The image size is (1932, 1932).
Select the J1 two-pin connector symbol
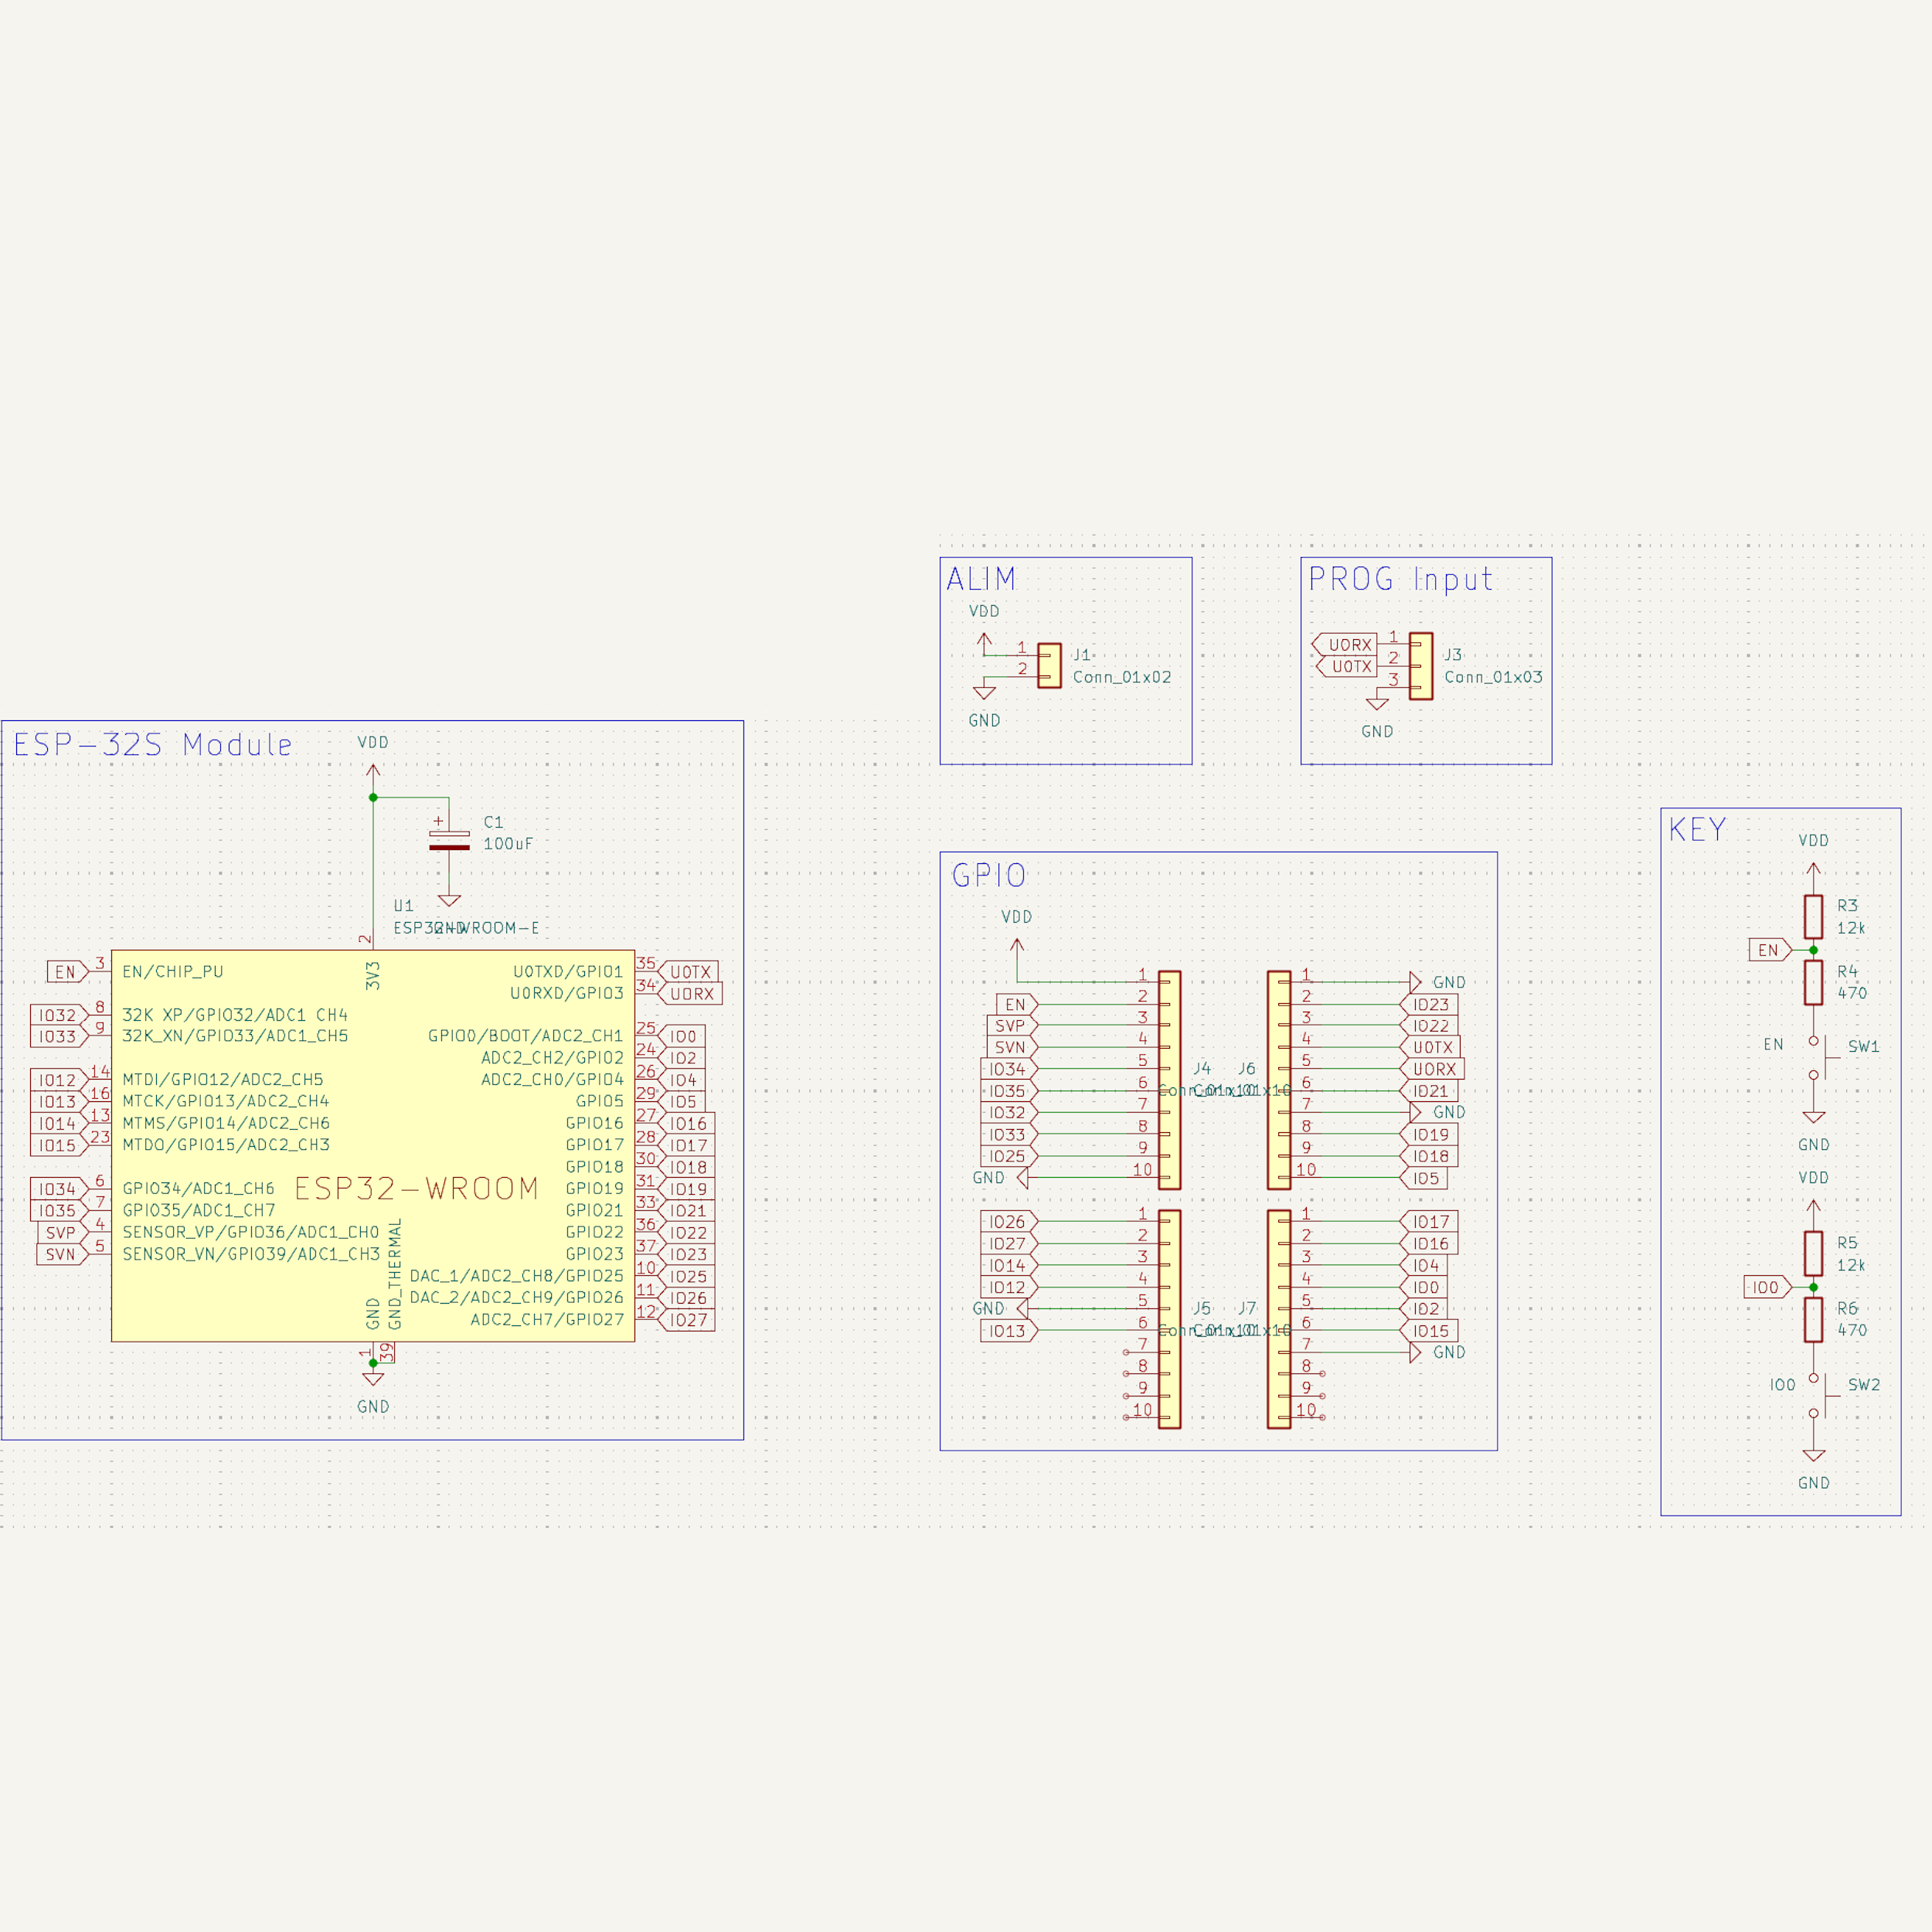[x=1049, y=665]
